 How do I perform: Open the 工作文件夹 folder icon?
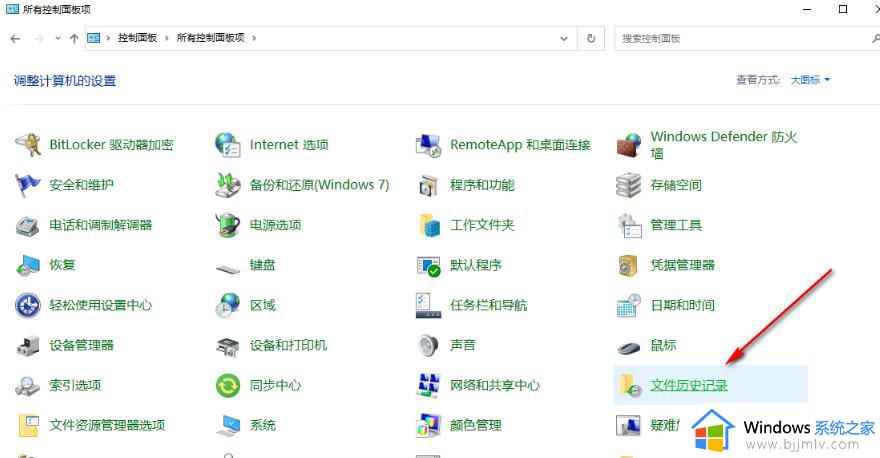tap(429, 225)
